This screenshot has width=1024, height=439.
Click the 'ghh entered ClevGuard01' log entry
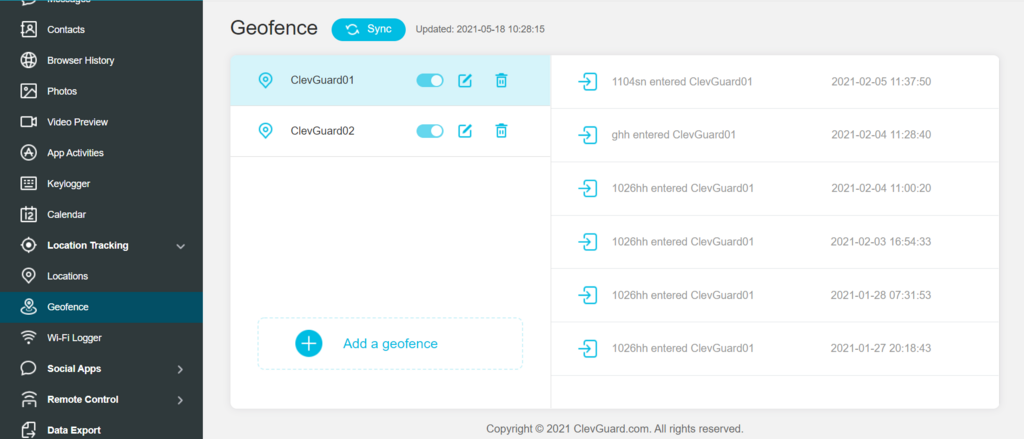tap(674, 135)
